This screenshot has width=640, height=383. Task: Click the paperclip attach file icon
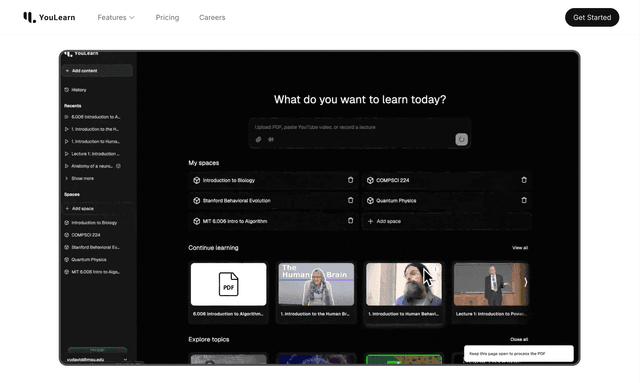pos(258,139)
